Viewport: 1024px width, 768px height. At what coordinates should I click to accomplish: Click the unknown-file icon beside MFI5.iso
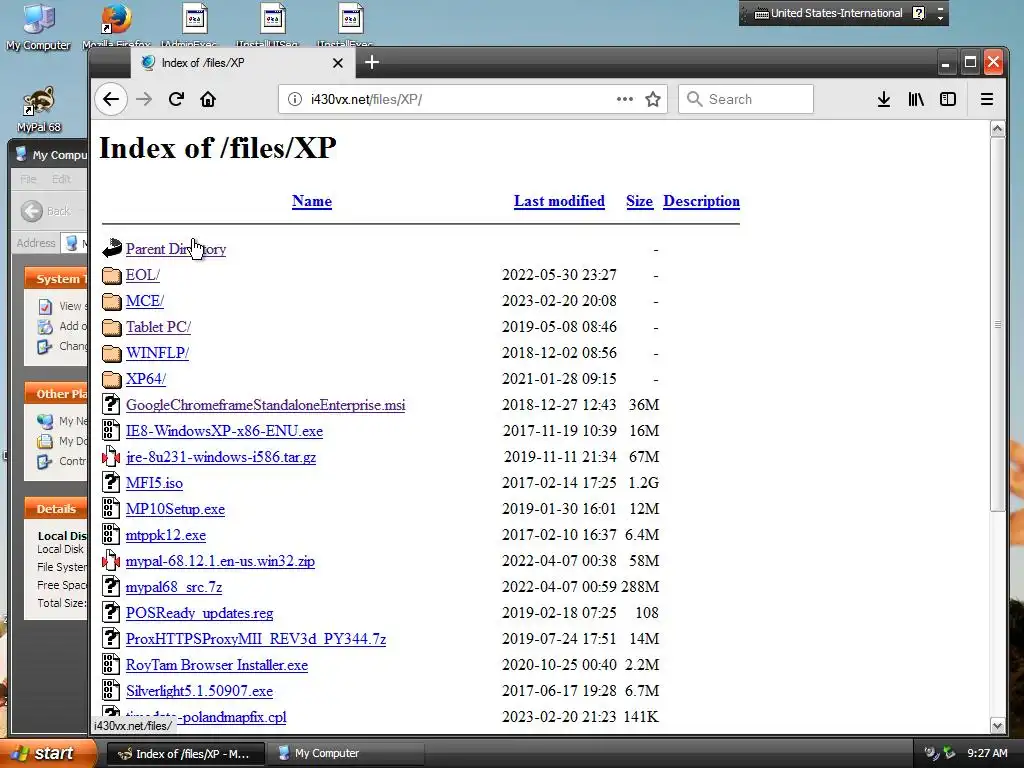(x=112, y=483)
